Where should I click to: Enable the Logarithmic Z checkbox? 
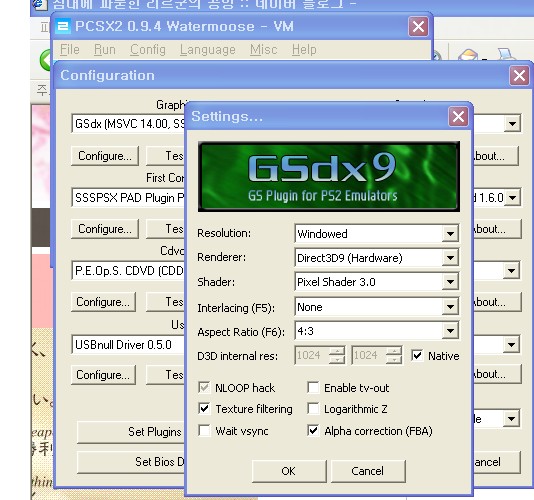tap(313, 408)
